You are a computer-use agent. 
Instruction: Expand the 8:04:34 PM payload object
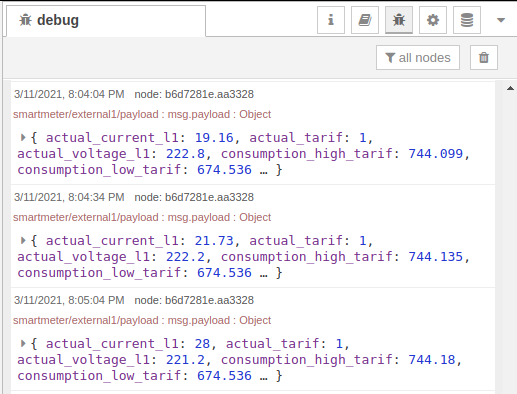[23, 240]
